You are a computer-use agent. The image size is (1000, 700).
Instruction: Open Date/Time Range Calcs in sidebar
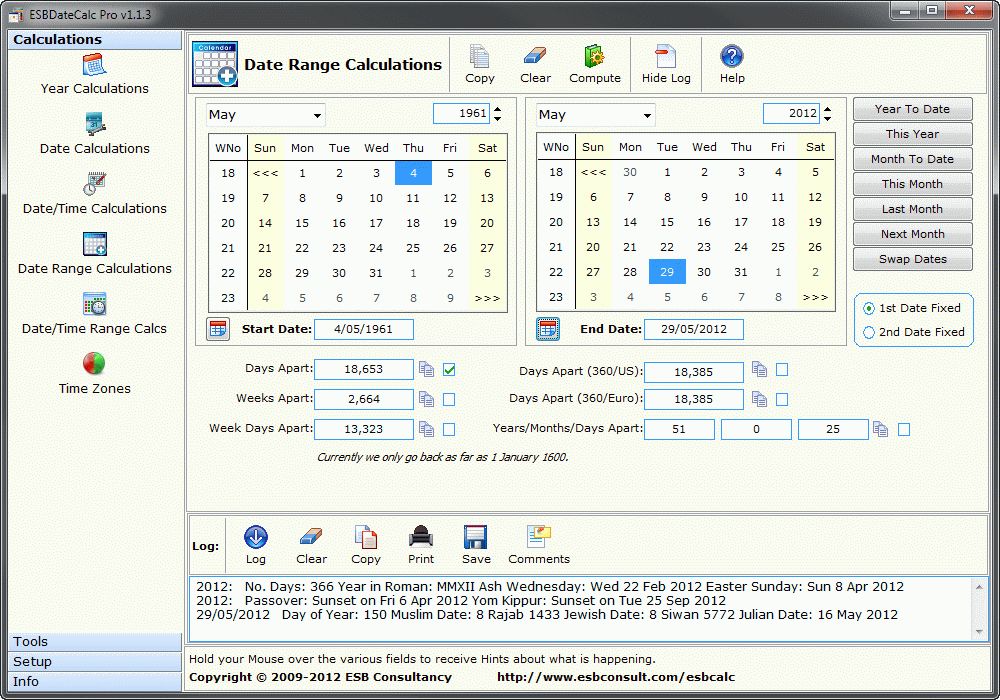click(94, 314)
